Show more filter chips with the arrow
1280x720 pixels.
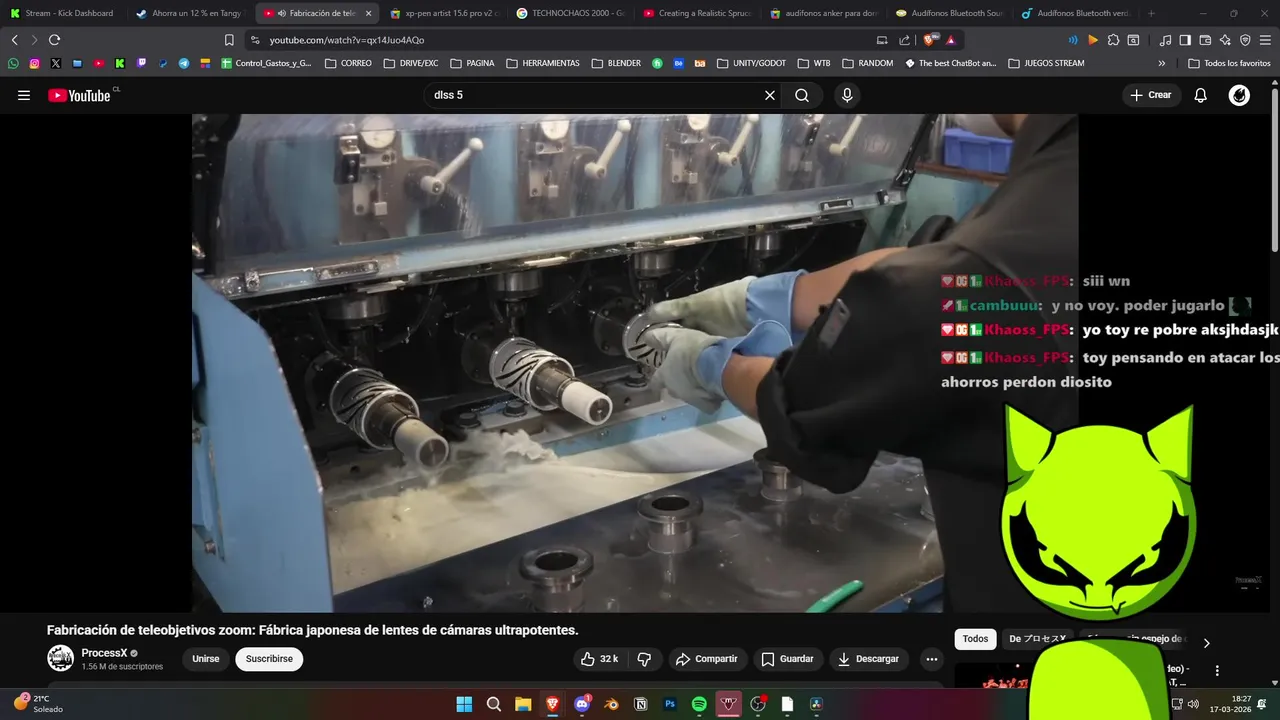point(1206,643)
